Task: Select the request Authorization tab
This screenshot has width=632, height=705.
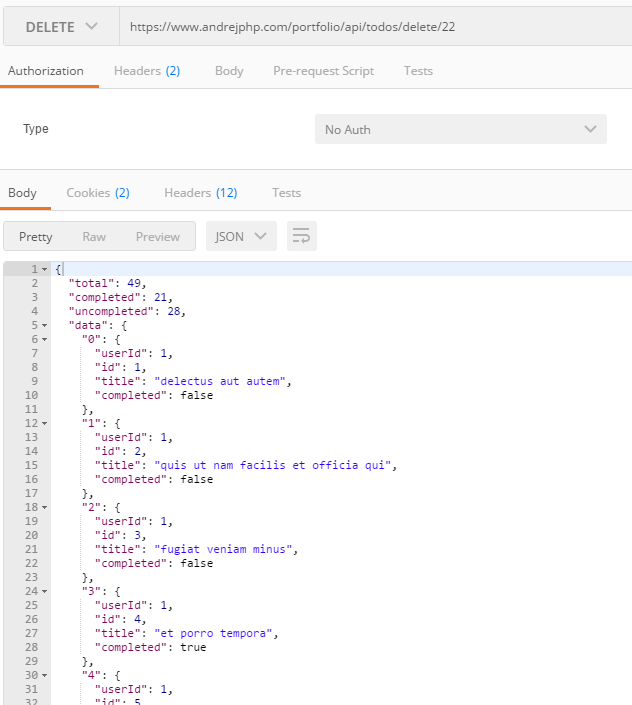Action: [46, 71]
